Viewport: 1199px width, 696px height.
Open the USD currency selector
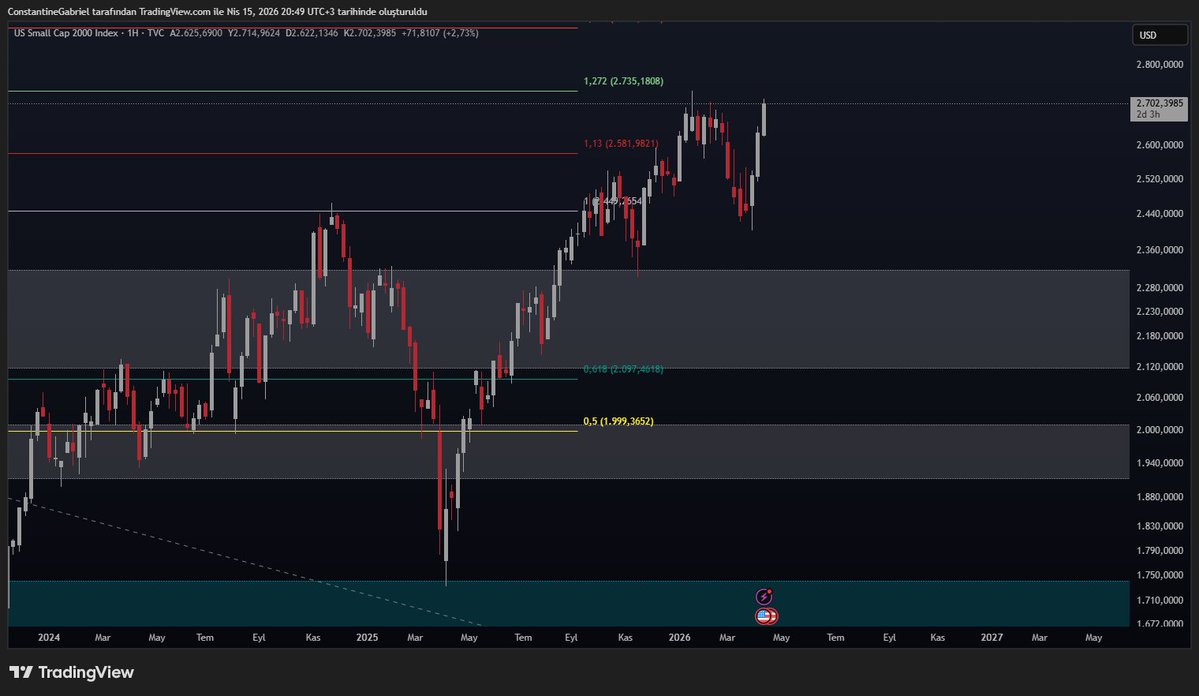(1159, 35)
